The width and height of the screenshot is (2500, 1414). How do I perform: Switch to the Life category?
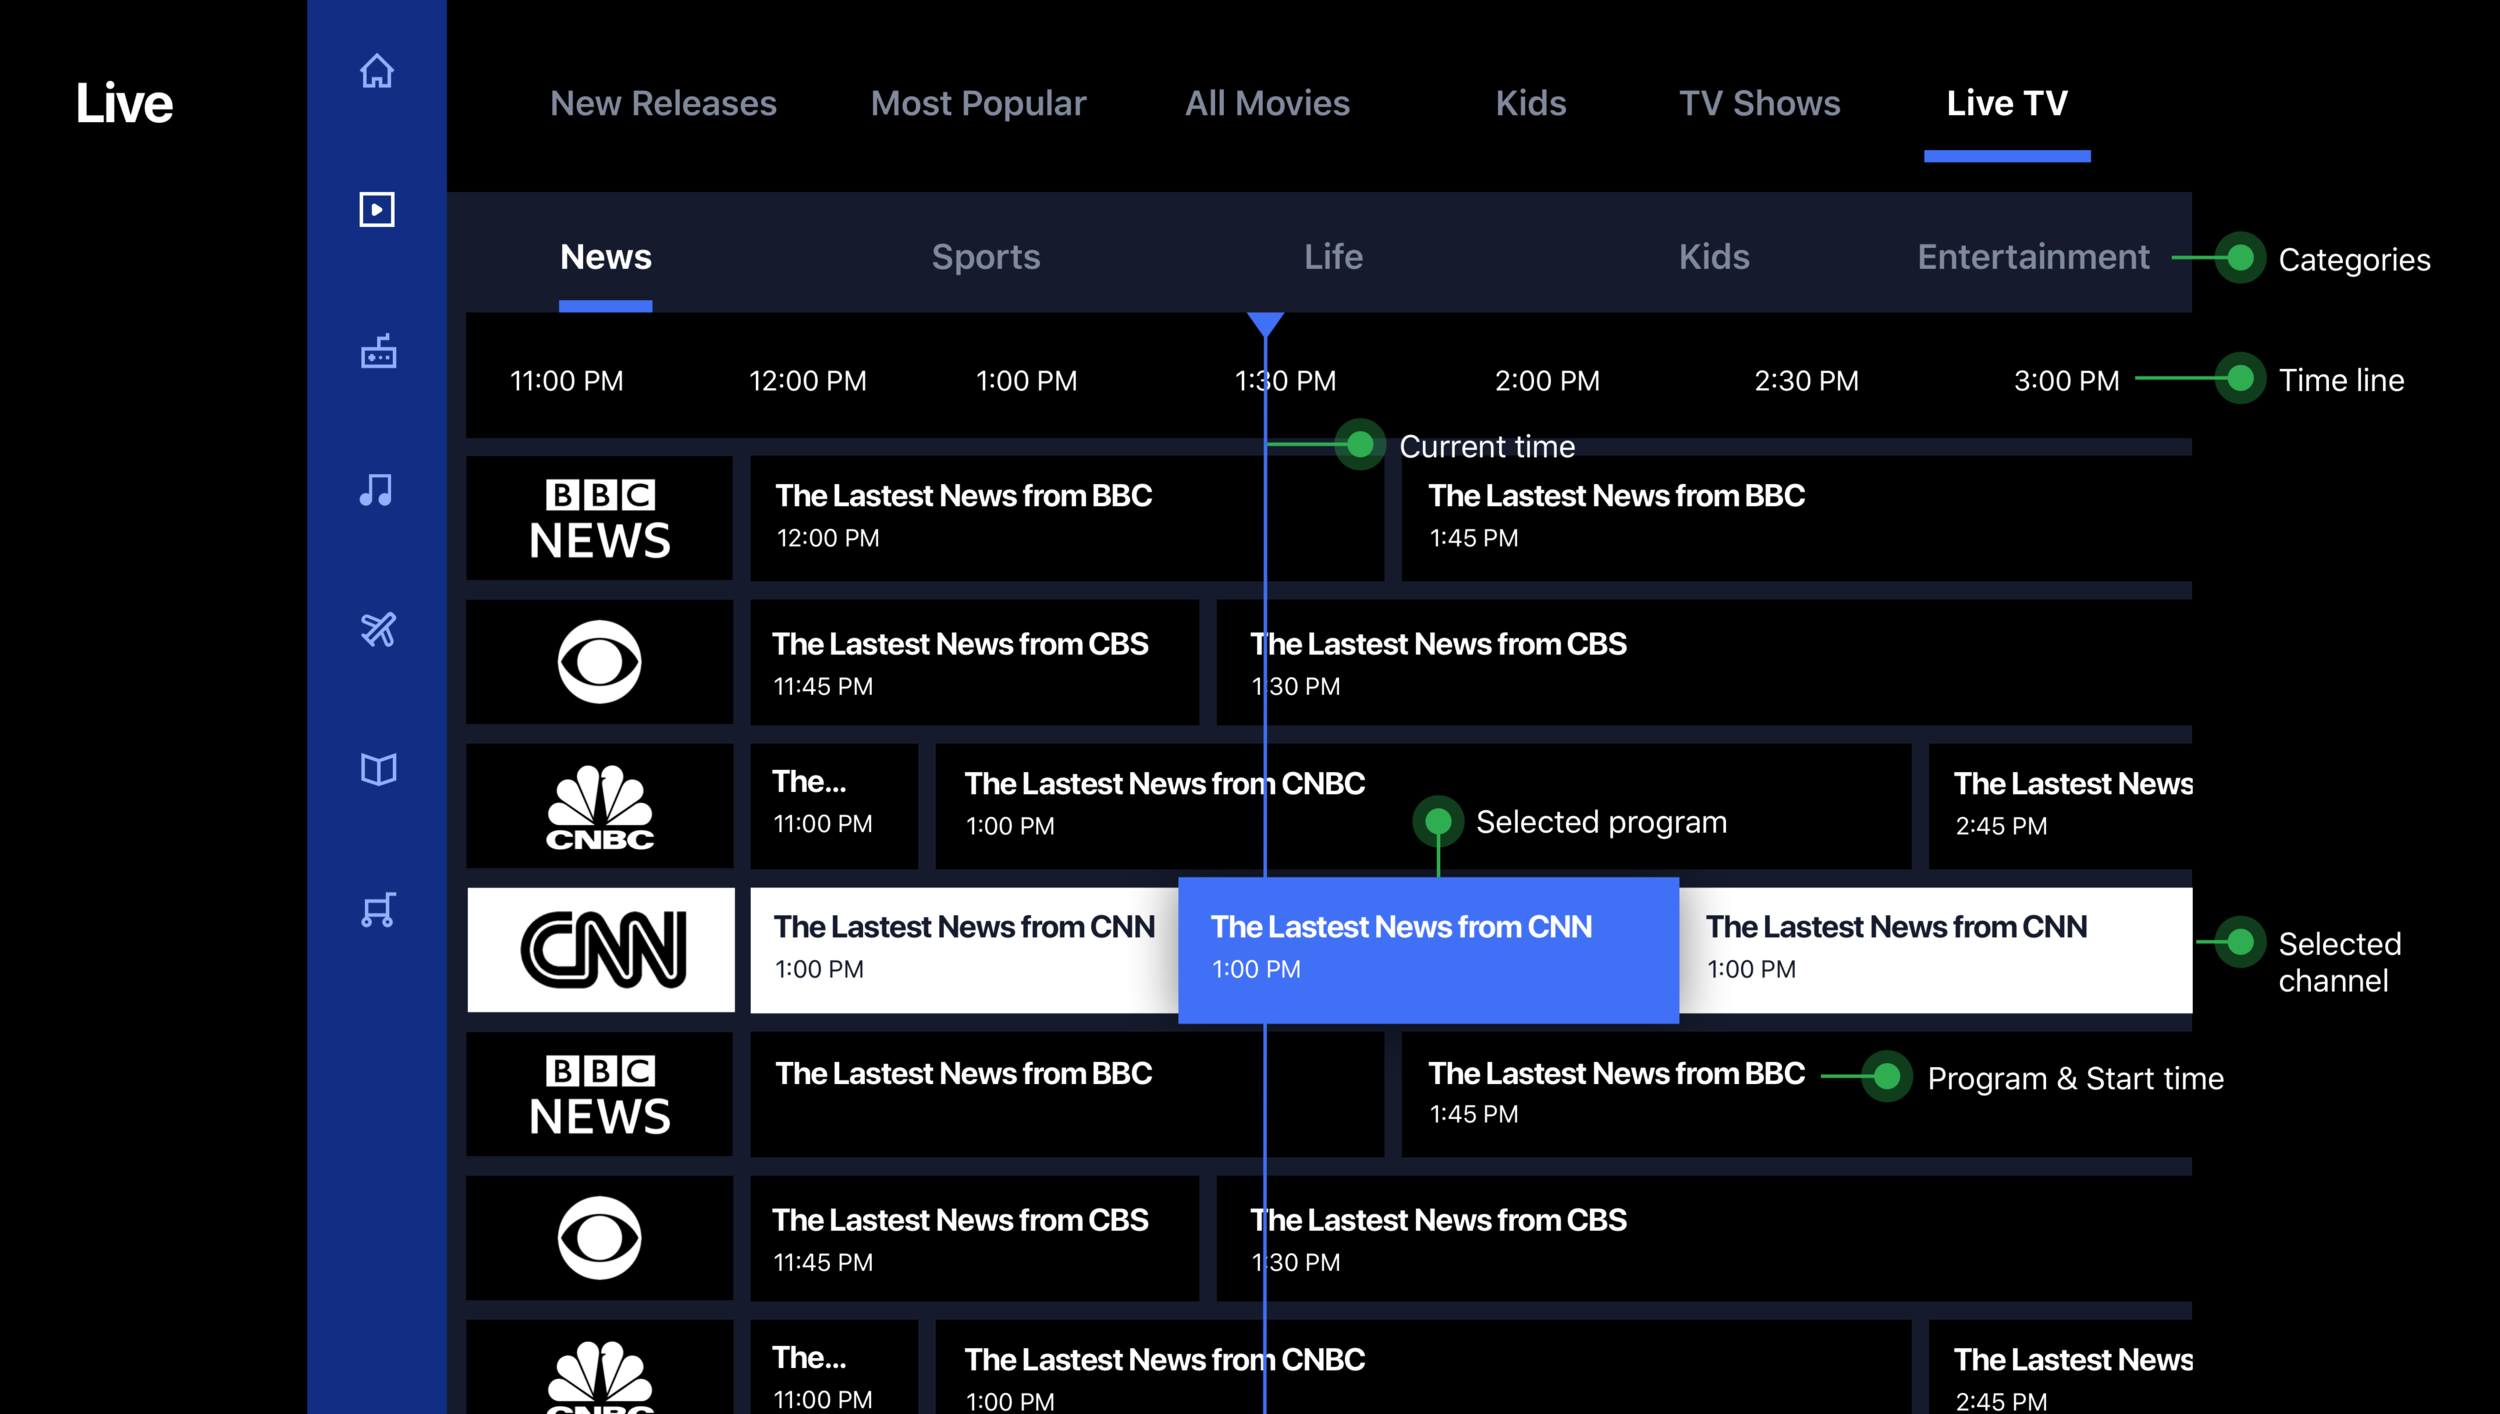coord(1333,257)
